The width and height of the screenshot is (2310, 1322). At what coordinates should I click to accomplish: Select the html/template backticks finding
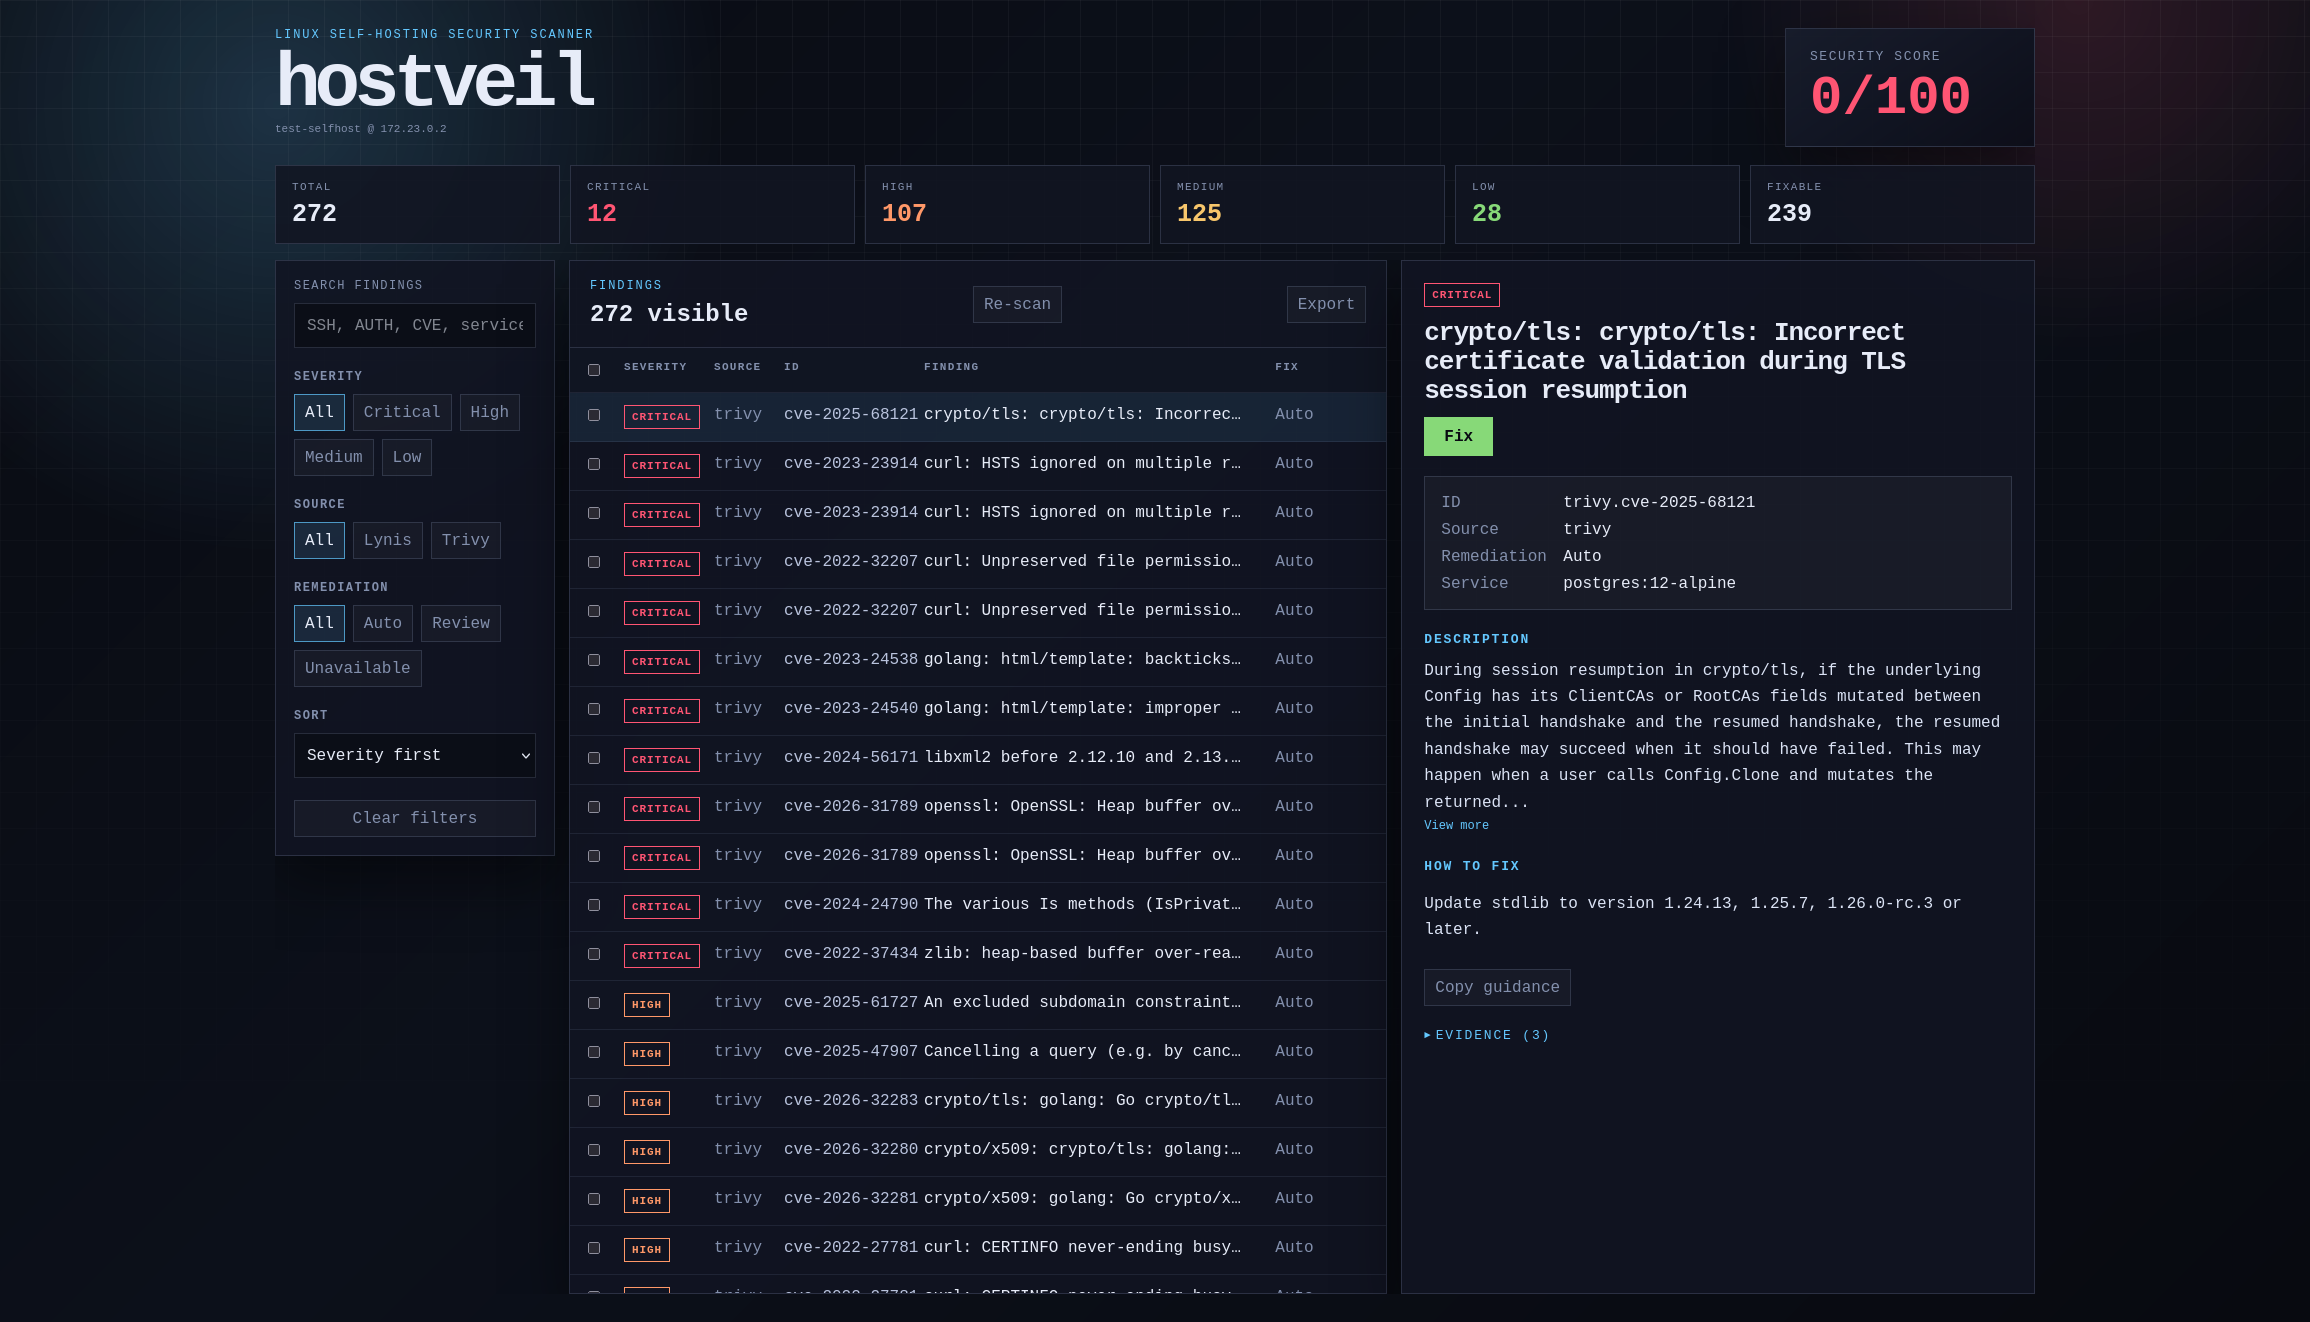point(978,660)
